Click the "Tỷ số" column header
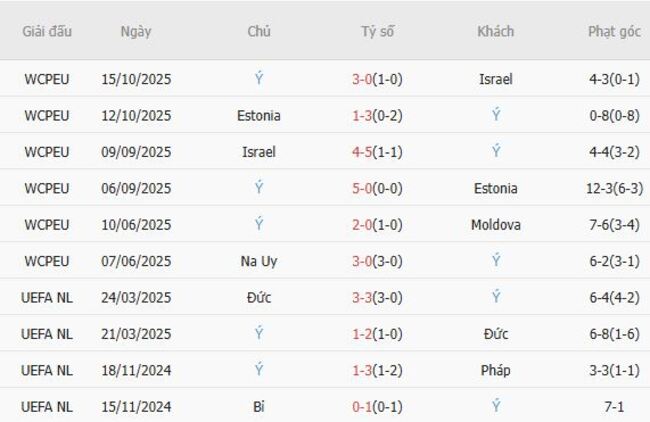The height and width of the screenshot is (422, 650). pyautogui.click(x=377, y=31)
